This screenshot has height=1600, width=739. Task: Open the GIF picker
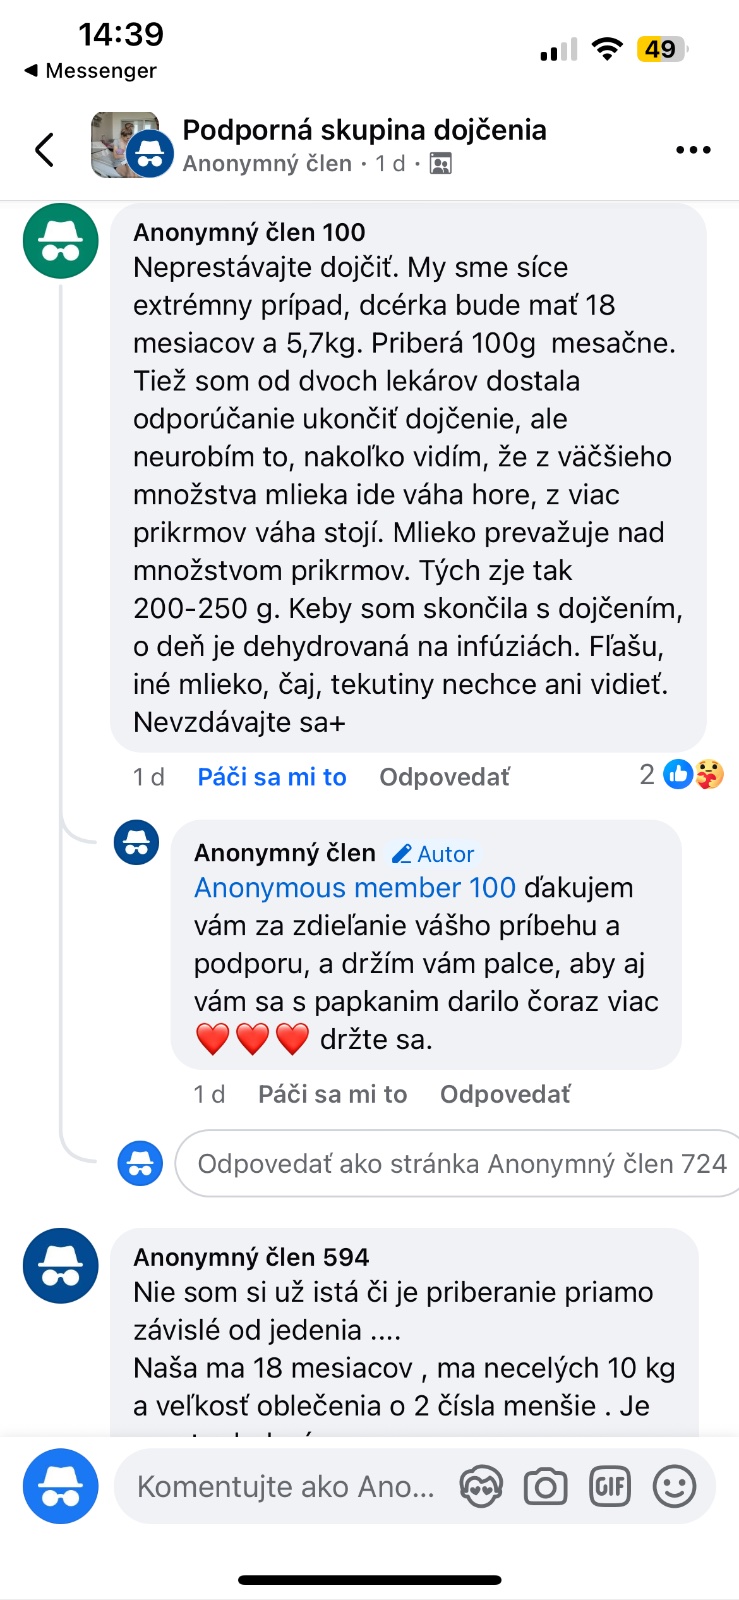610,1487
